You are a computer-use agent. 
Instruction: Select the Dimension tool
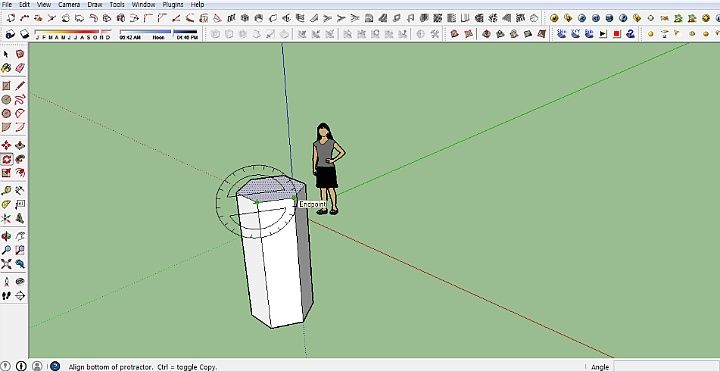pos(20,191)
